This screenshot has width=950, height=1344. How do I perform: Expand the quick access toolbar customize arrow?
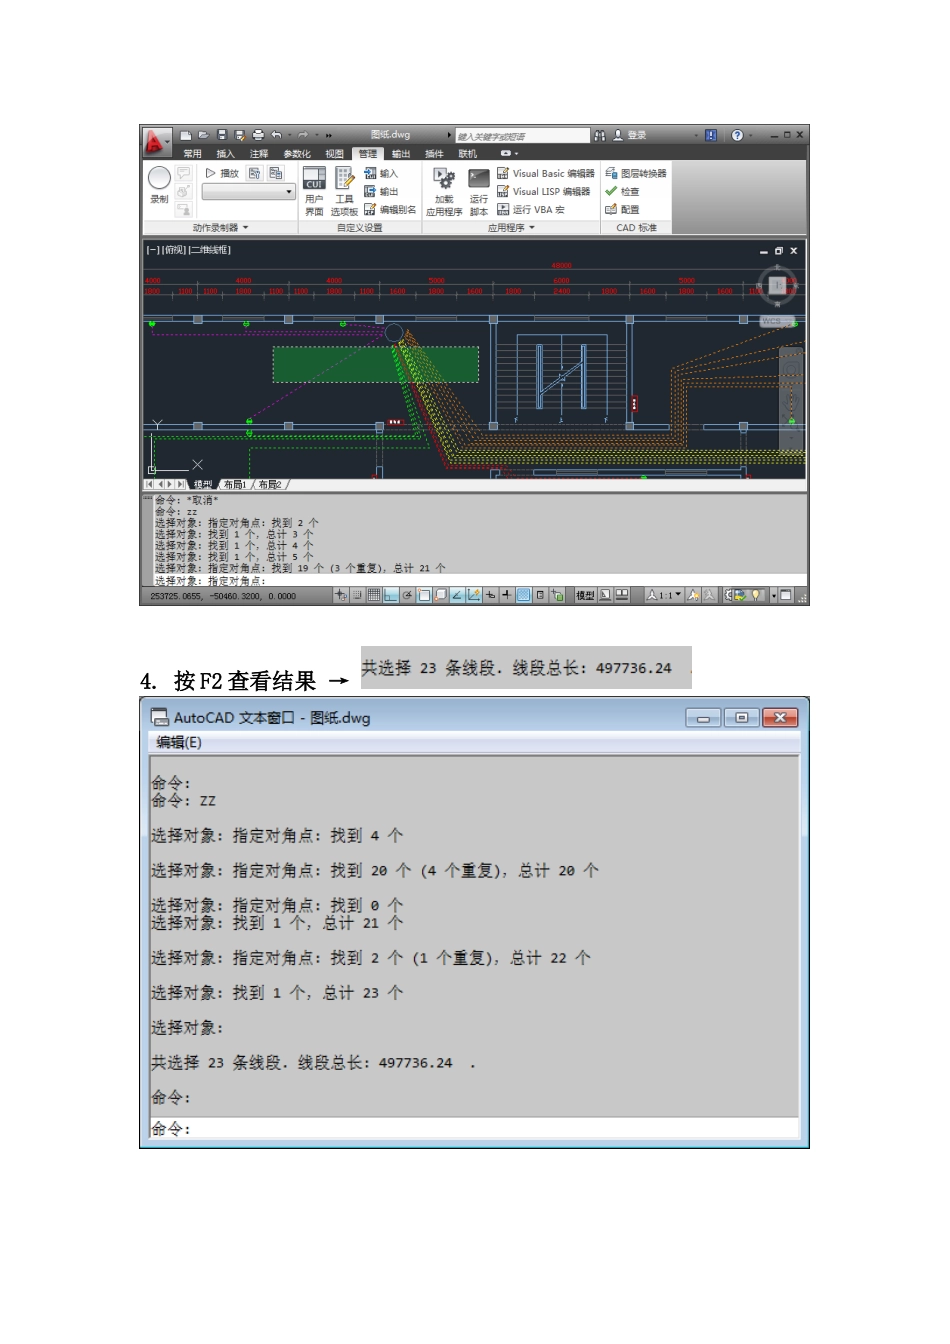coord(328,135)
